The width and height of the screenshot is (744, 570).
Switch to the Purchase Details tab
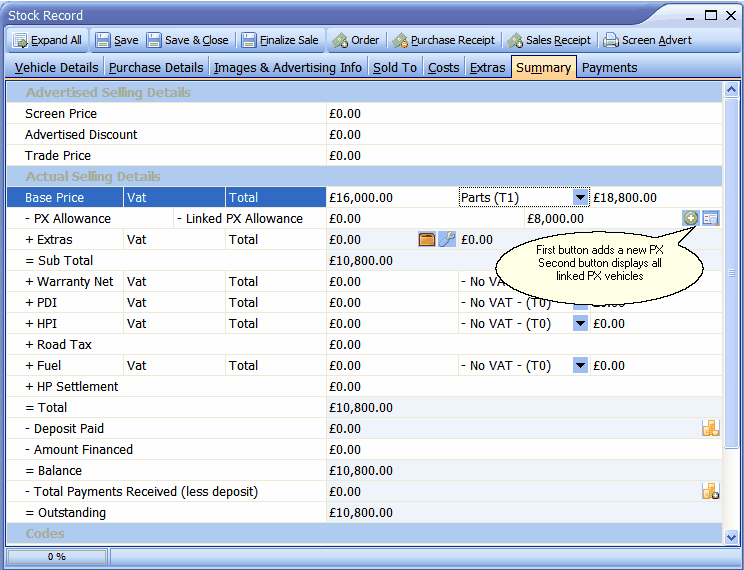[156, 67]
